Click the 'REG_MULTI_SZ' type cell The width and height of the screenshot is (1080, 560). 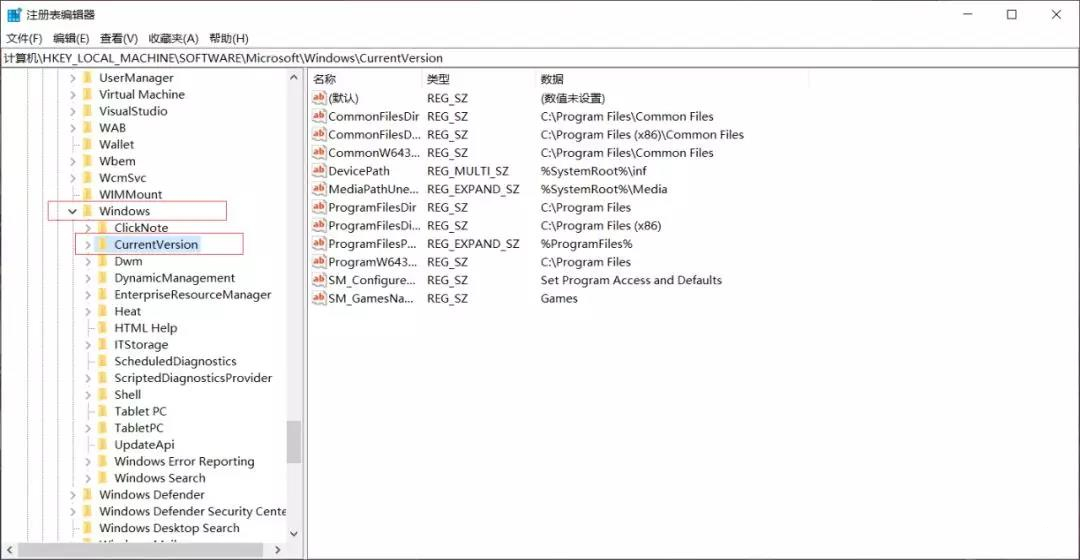468,171
